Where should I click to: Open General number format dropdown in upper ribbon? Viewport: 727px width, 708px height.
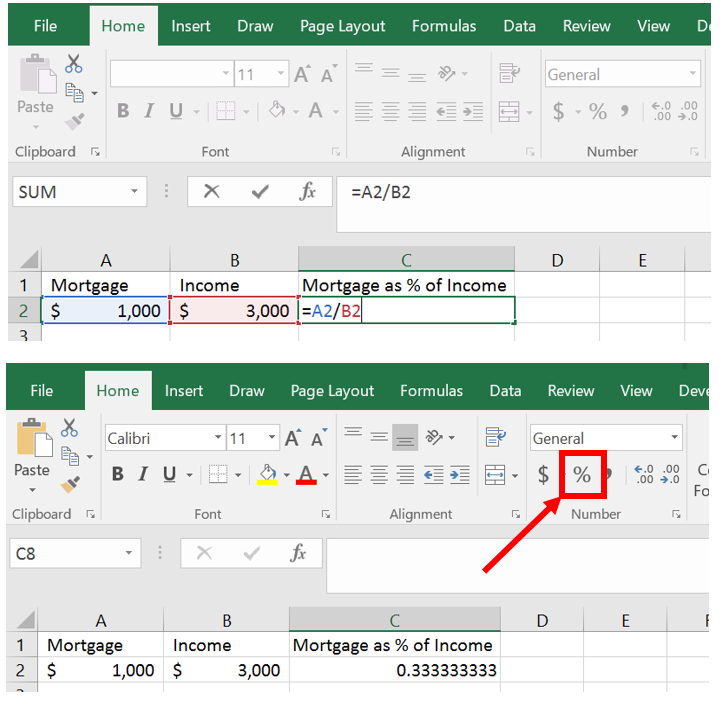click(692, 73)
